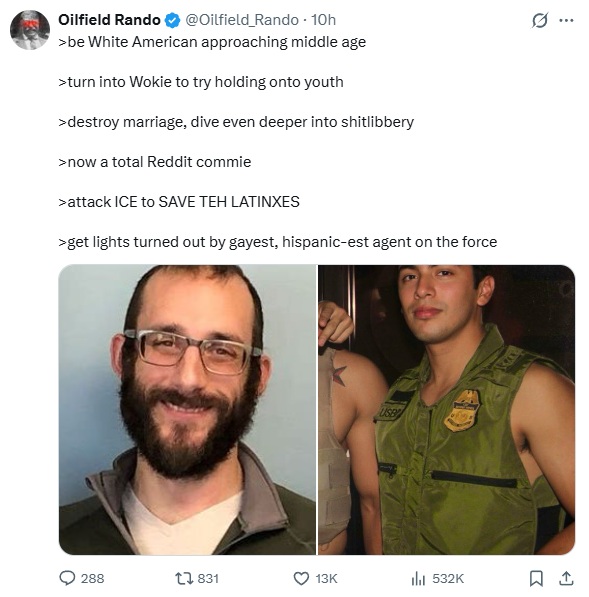Open right photo of man in green vest

click(x=446, y=410)
